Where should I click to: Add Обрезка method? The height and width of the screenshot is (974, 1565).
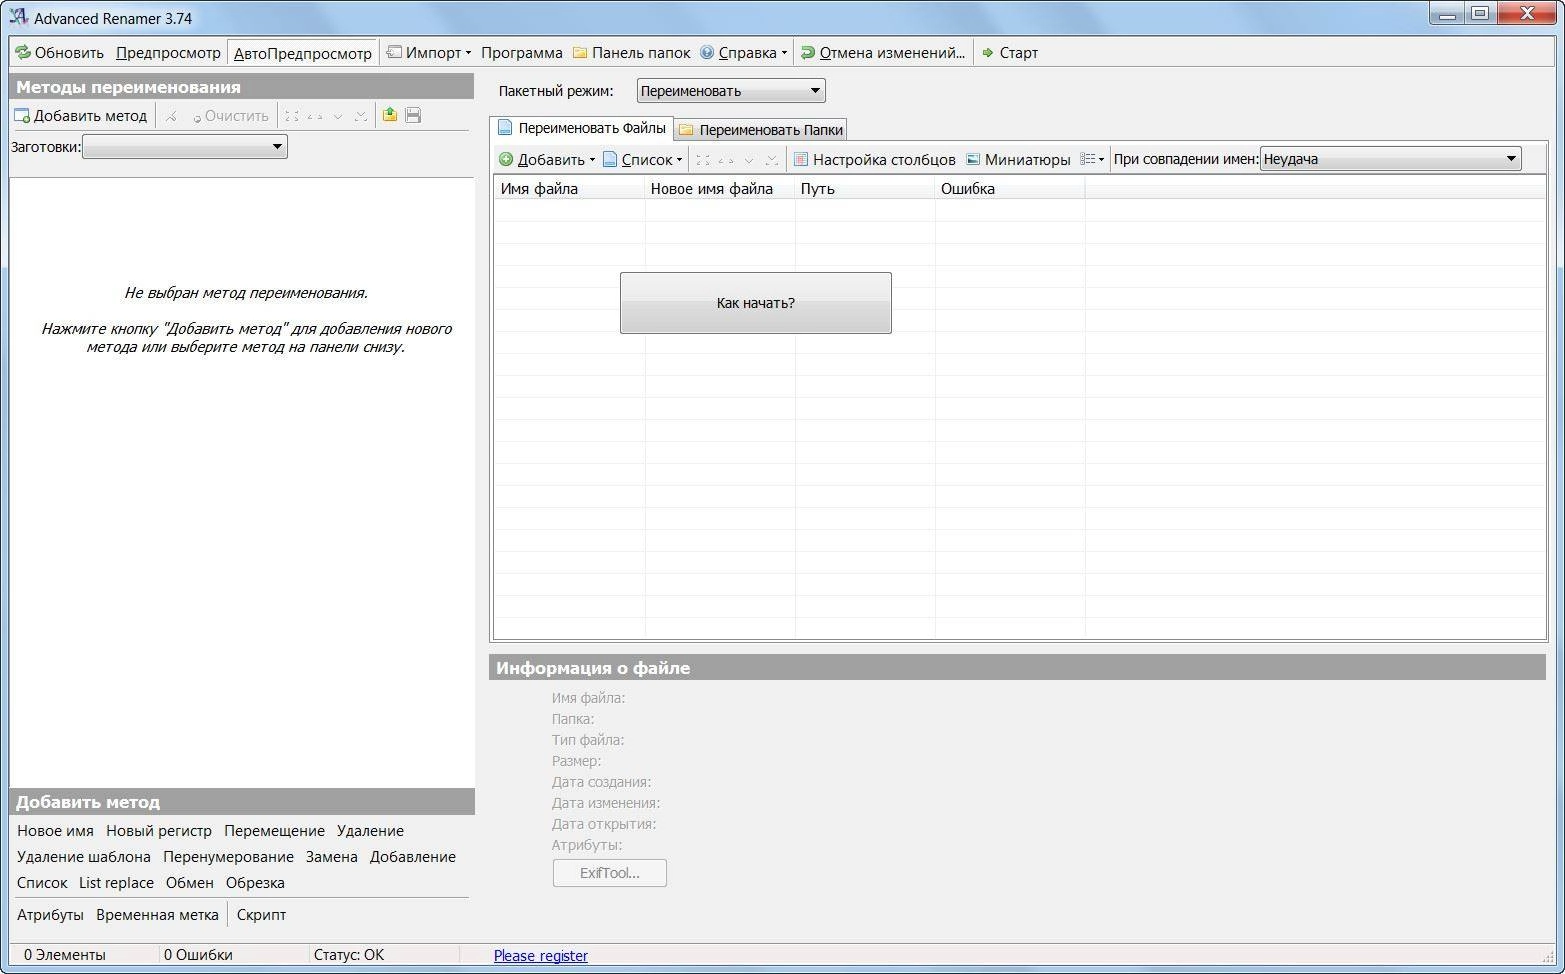tap(255, 883)
